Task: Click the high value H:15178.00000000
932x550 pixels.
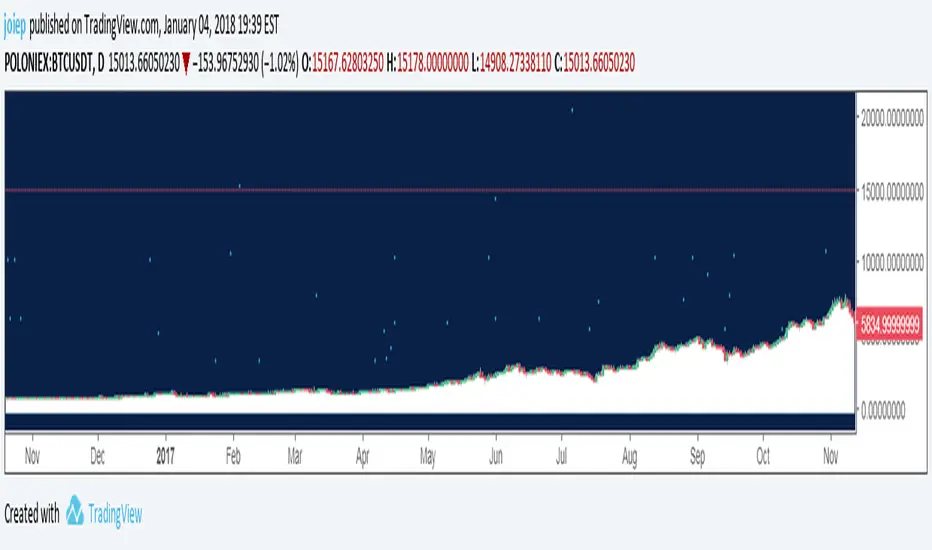Action: (427, 62)
